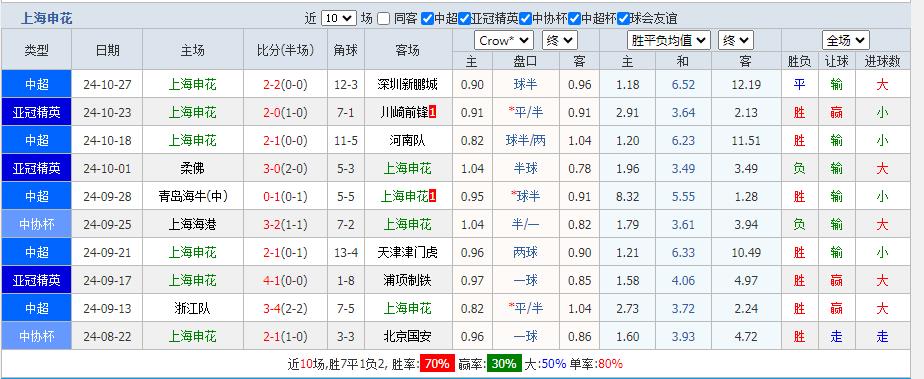The image size is (924, 379).
Task: Click home team 浙江队
Action: (193, 308)
